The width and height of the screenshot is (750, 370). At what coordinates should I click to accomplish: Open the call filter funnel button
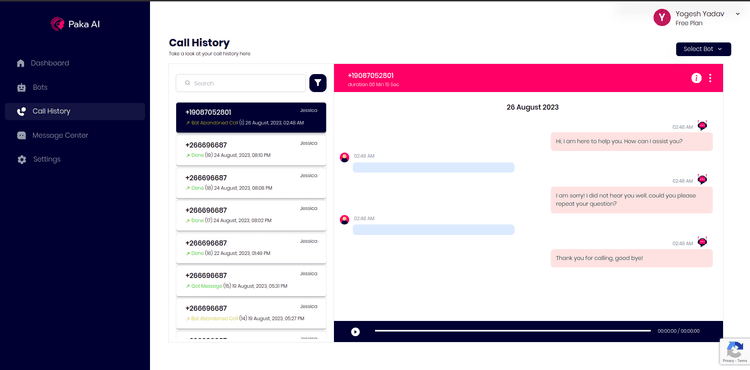pyautogui.click(x=318, y=83)
